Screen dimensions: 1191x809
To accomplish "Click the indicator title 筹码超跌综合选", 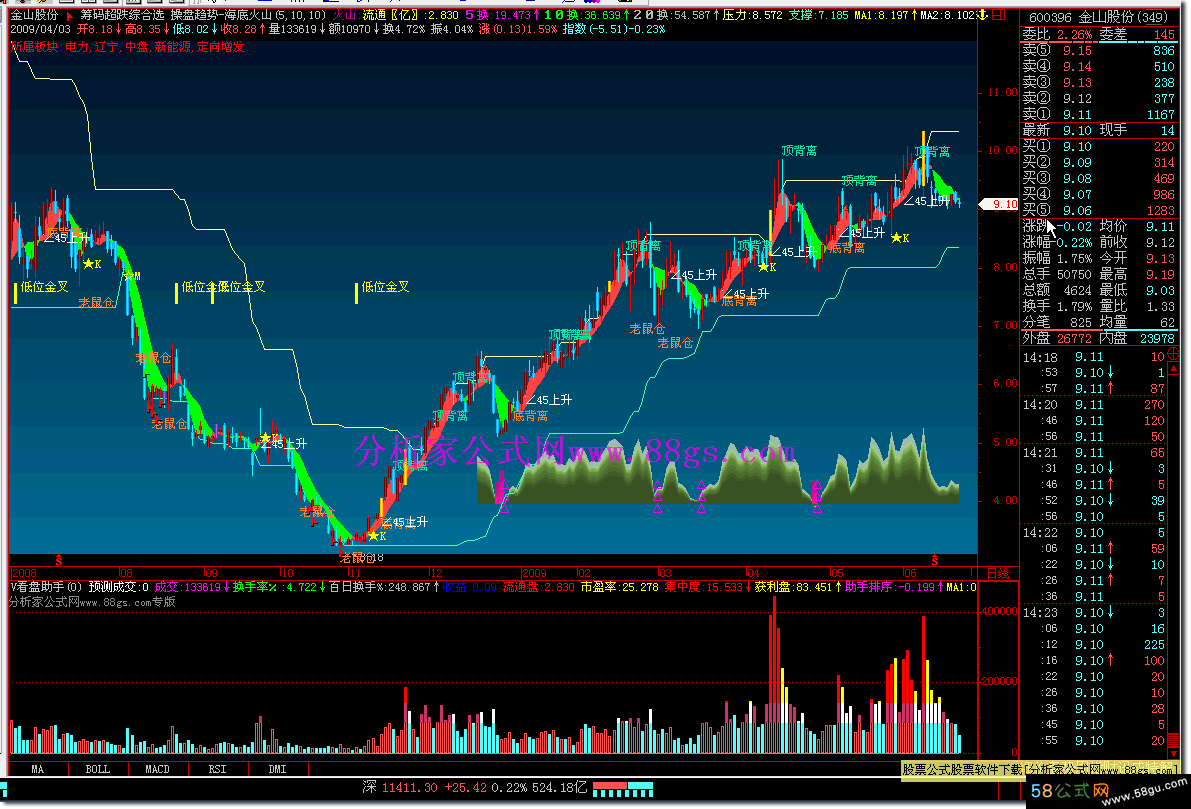I will click(122, 14).
